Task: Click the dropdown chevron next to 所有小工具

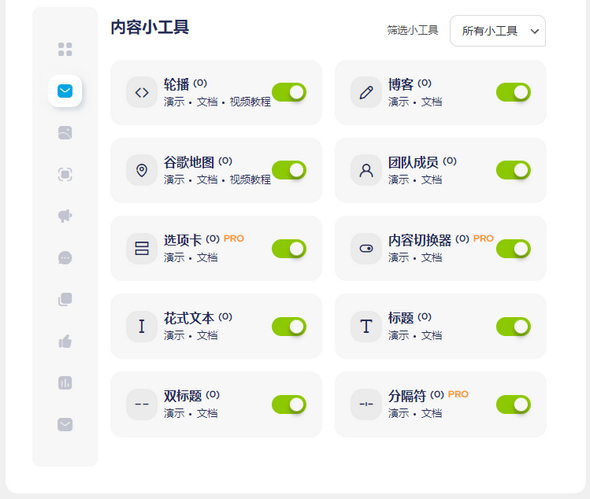Action: (535, 31)
